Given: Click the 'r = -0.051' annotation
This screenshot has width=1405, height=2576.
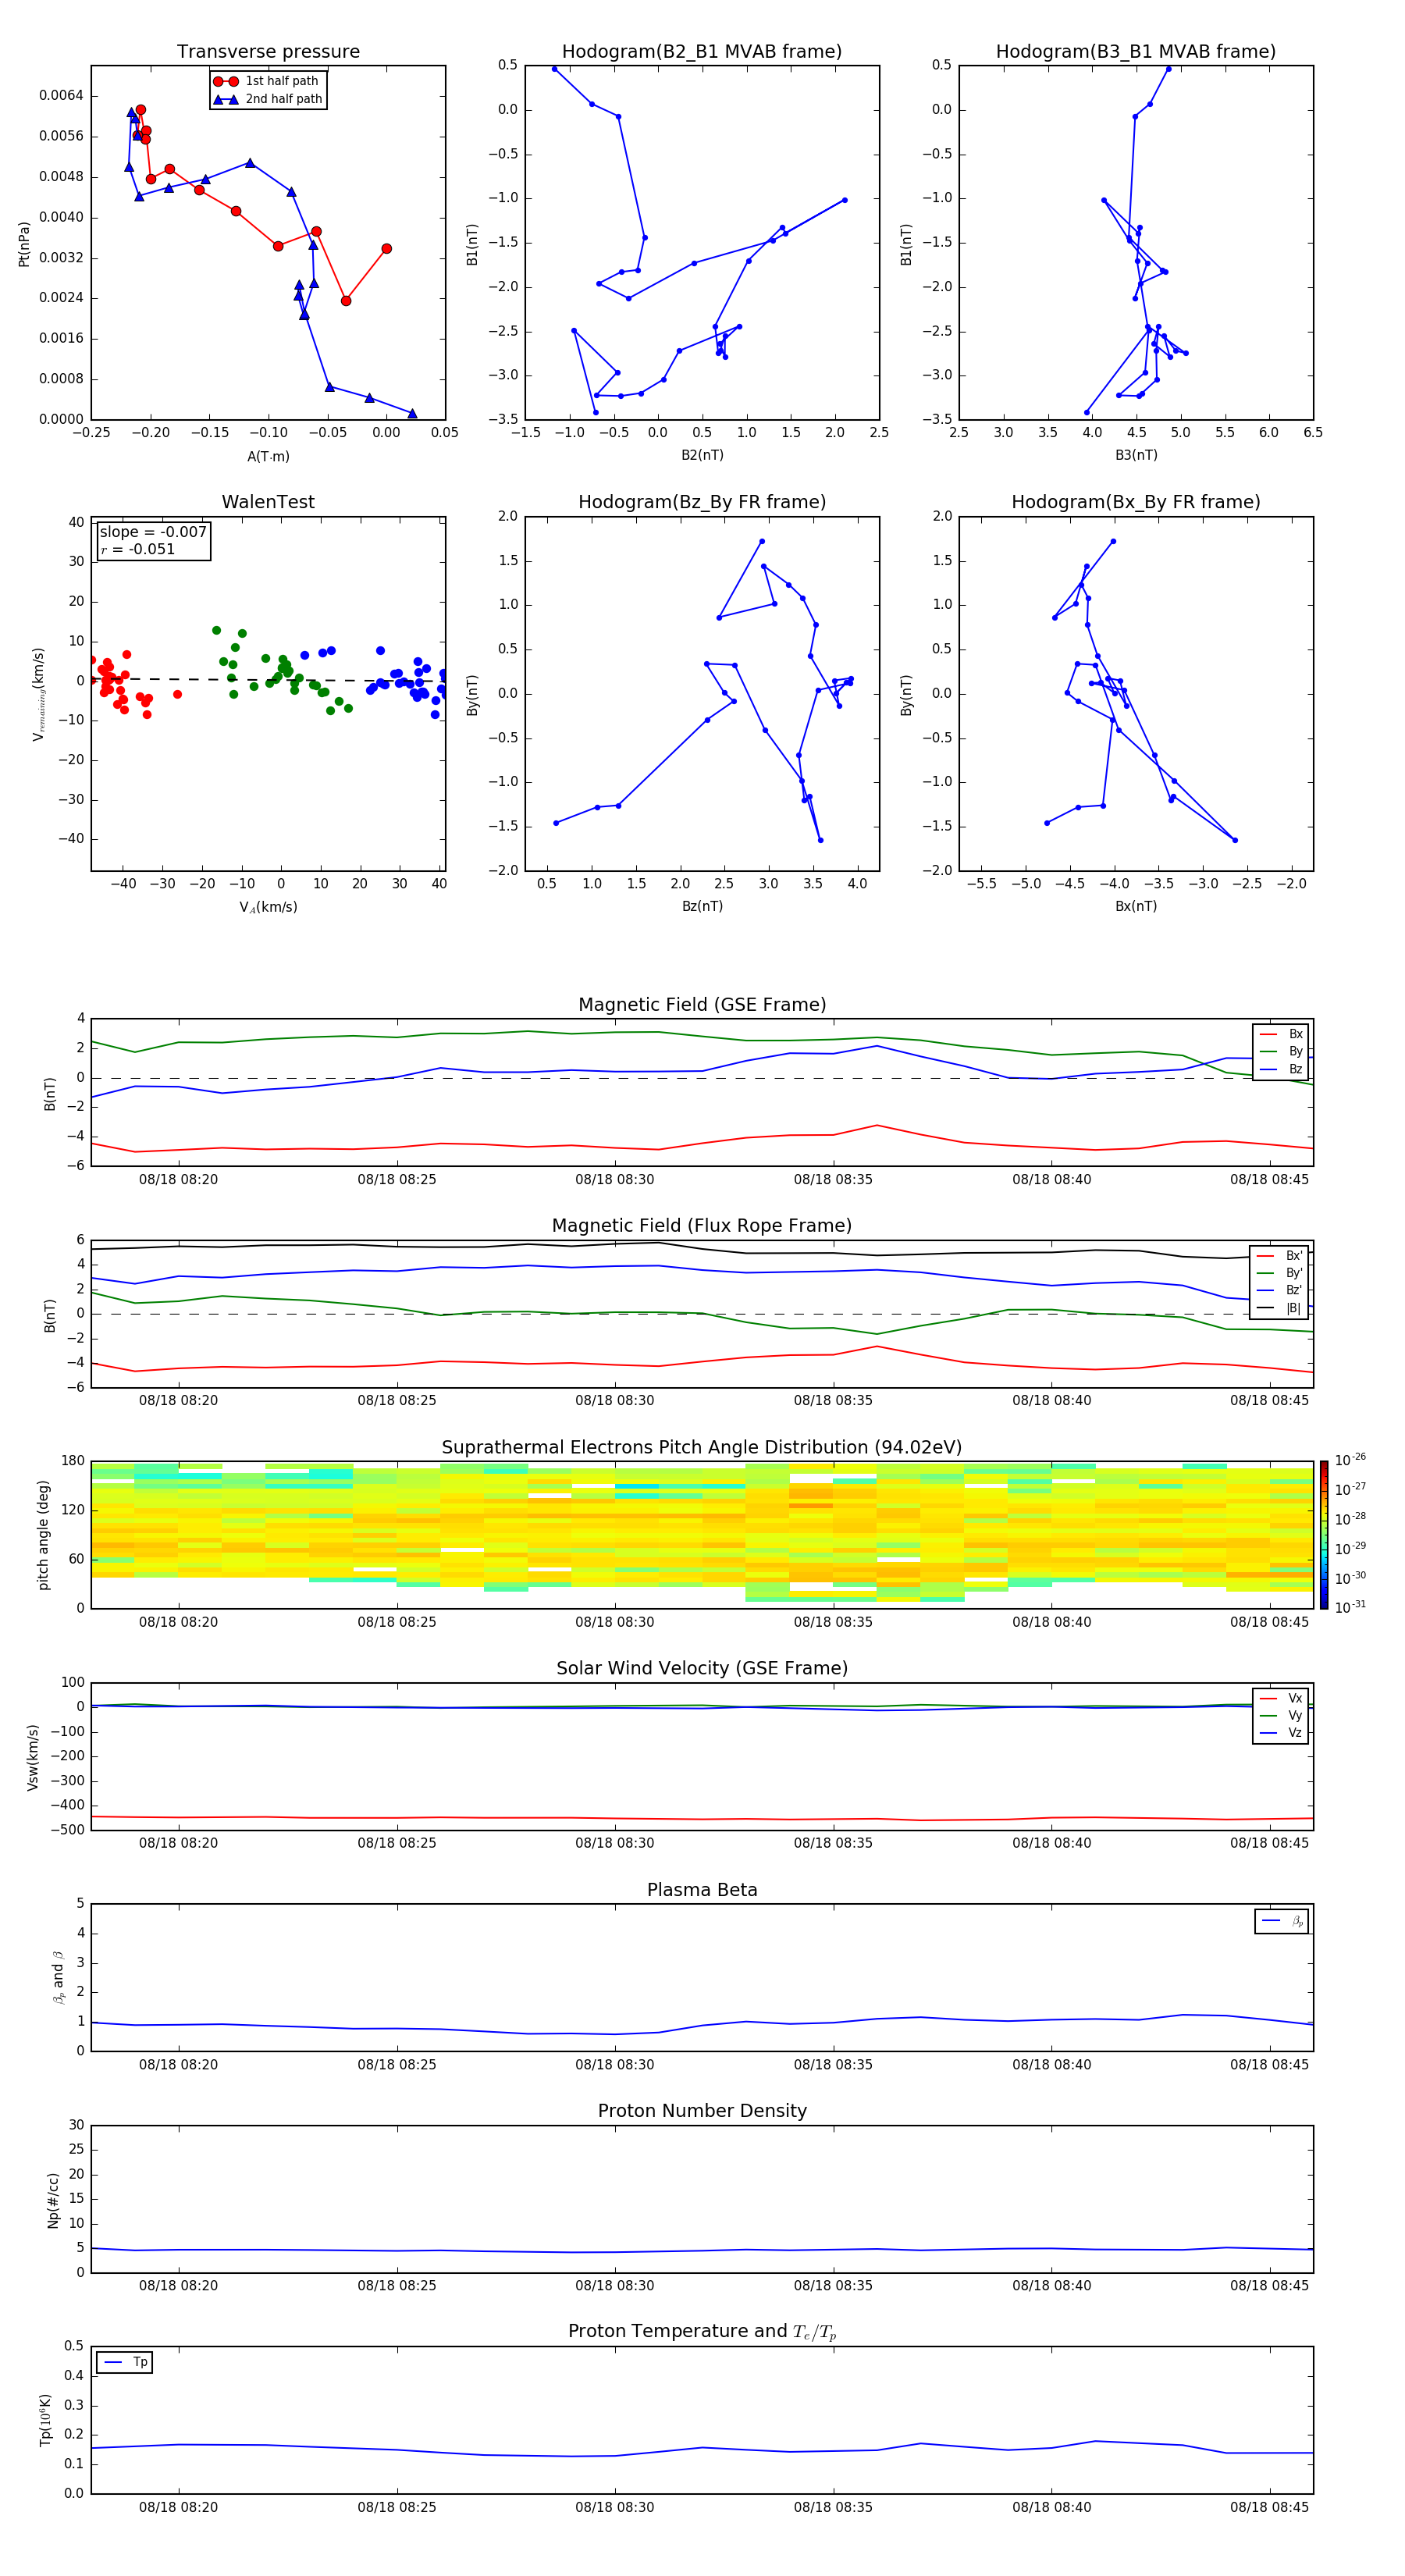Looking at the screenshot, I should [138, 549].
